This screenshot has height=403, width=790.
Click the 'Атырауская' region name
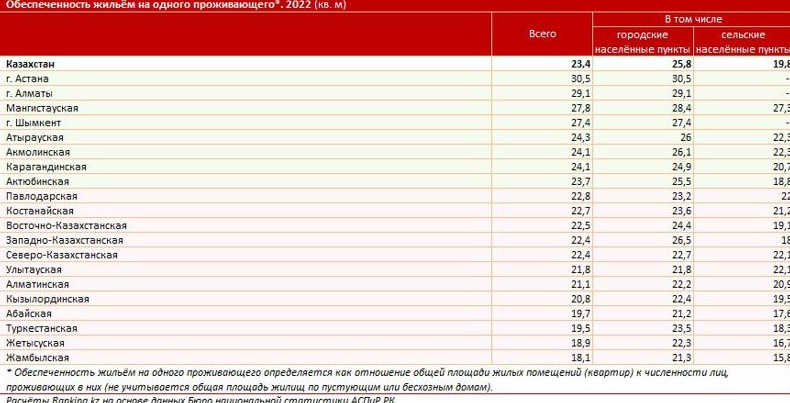[35, 137]
